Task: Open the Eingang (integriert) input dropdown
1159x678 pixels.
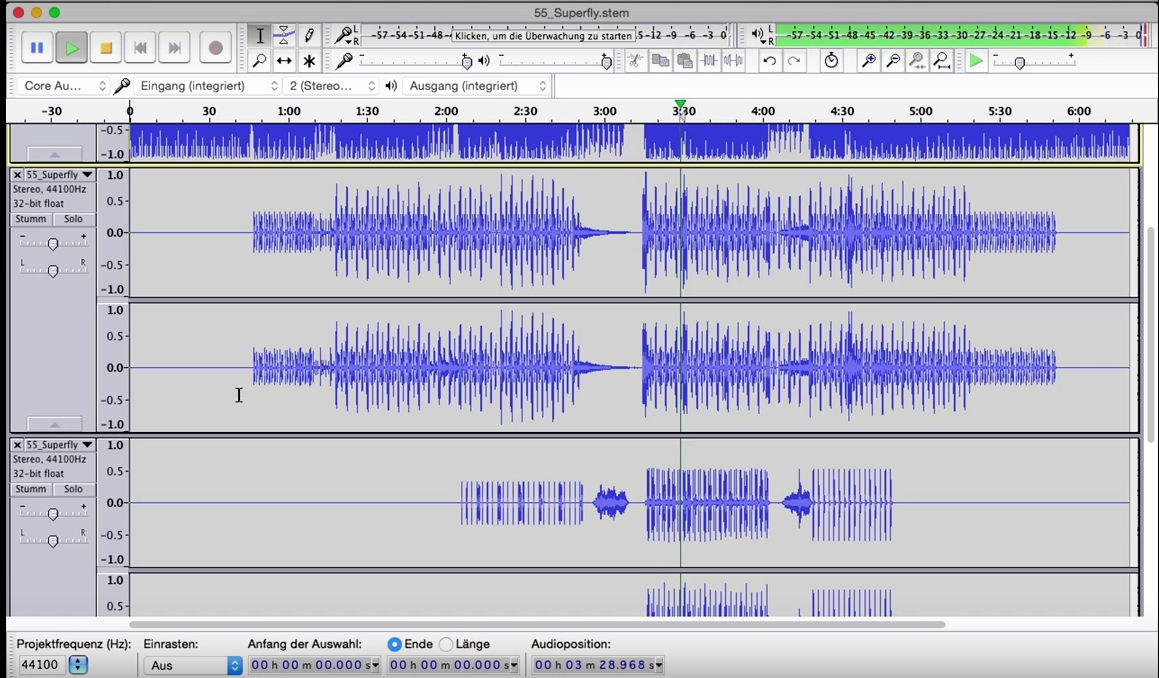Action: [209, 86]
